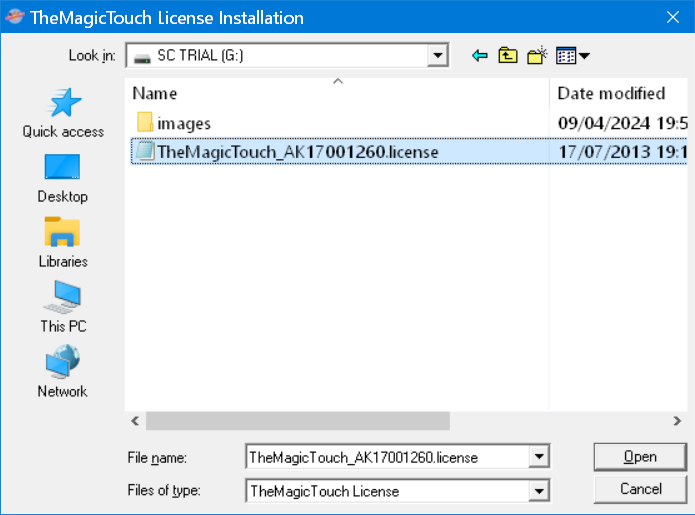Close the License Installation dialog
Image resolution: width=695 pixels, height=515 pixels.
point(673,17)
